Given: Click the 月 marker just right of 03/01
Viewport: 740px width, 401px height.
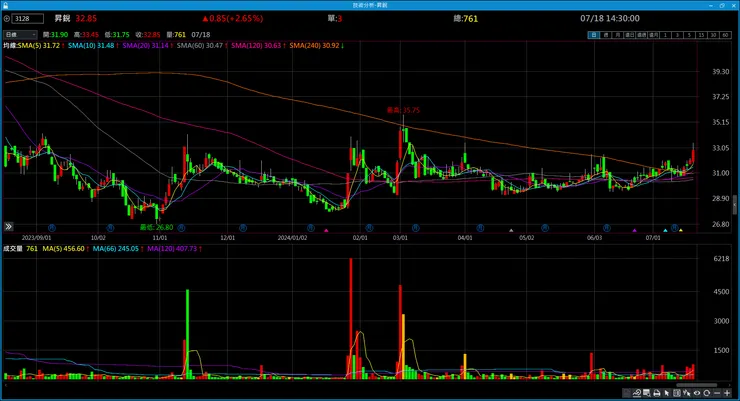Looking at the screenshot, I should 416,228.
